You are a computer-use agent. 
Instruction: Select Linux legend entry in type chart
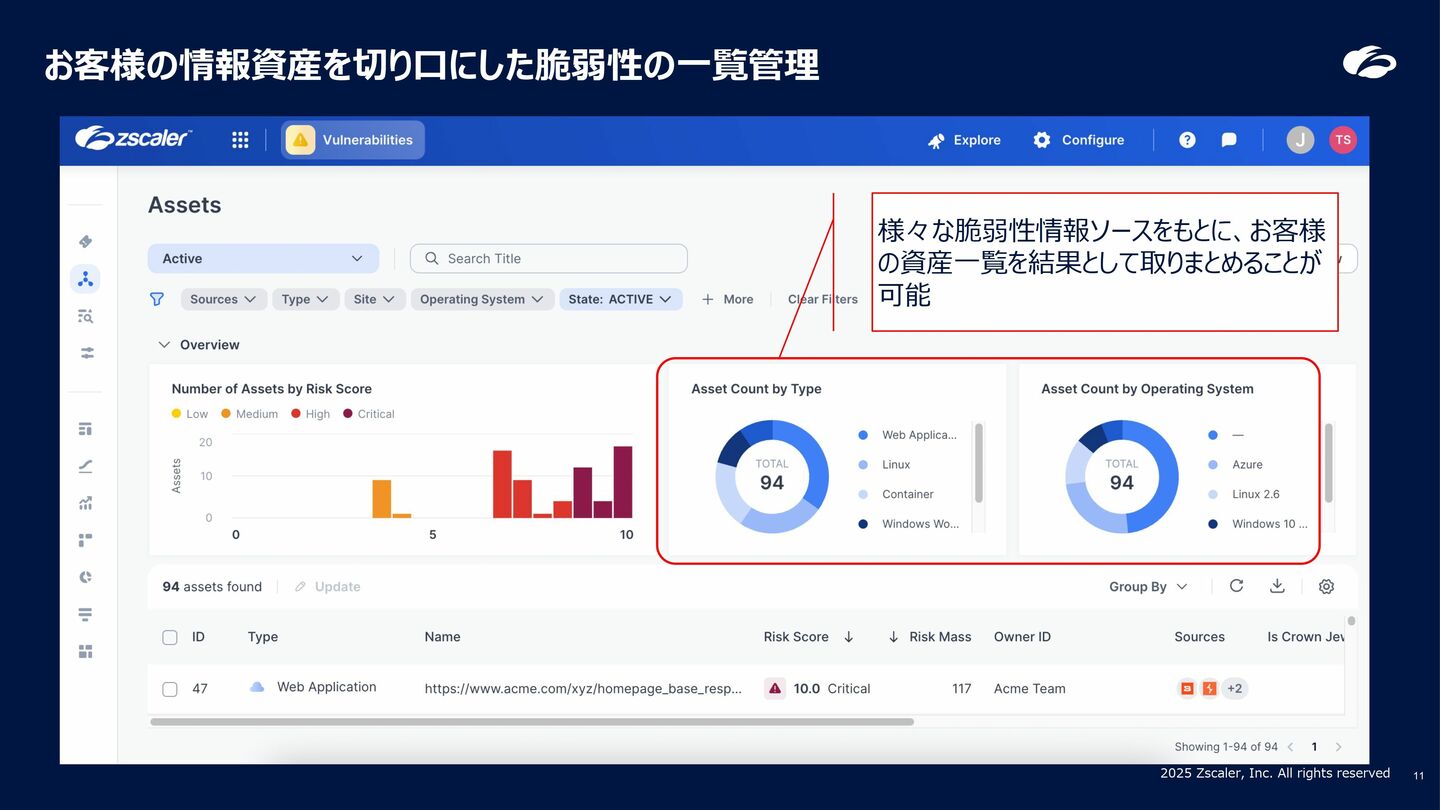[884, 465]
